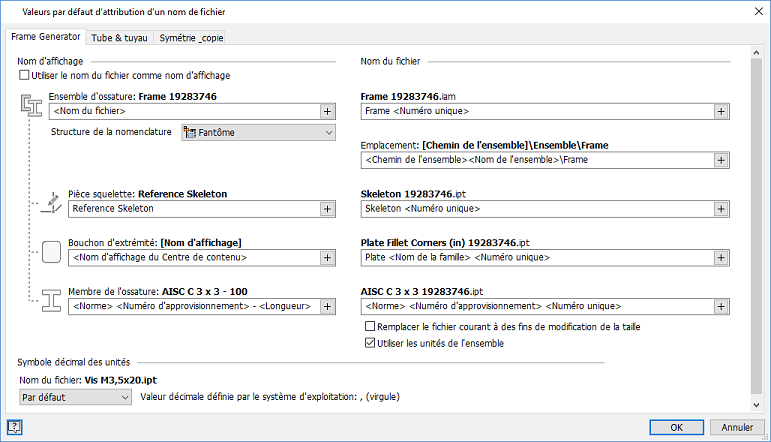Click plus beside the Emplacement path field
The image size is (771, 442).
(721, 160)
